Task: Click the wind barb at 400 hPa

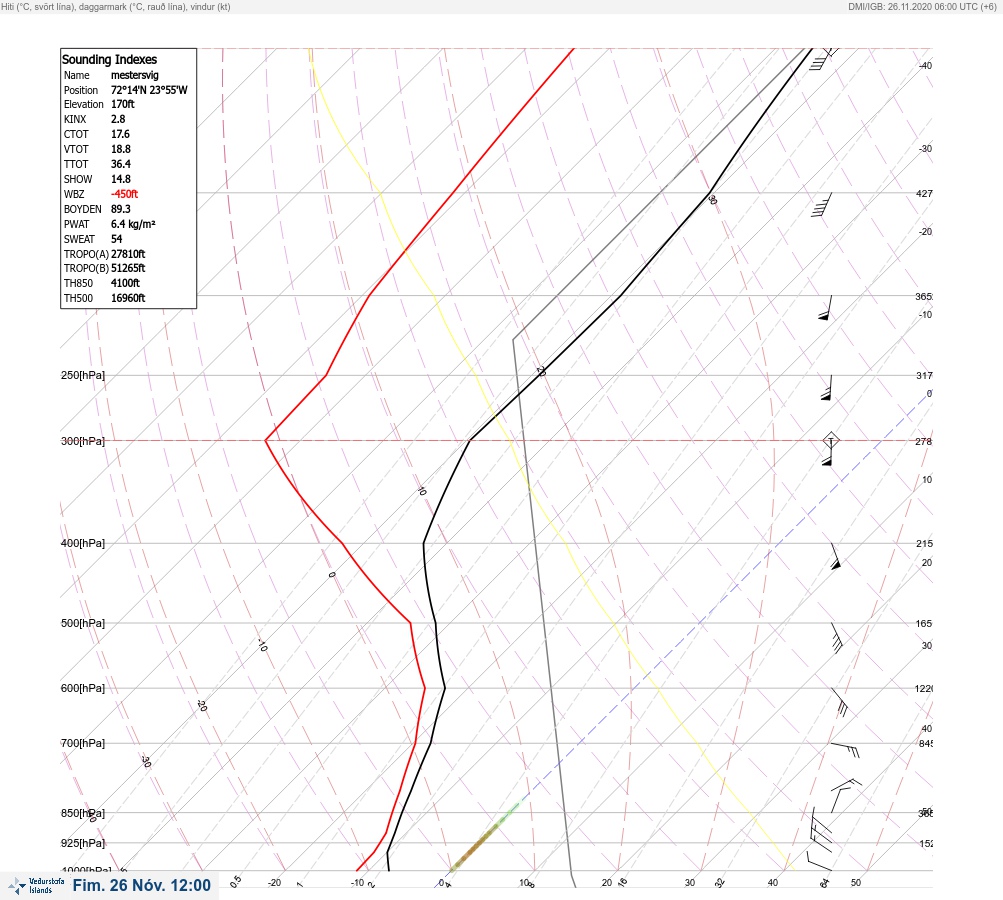Action: tap(835, 556)
